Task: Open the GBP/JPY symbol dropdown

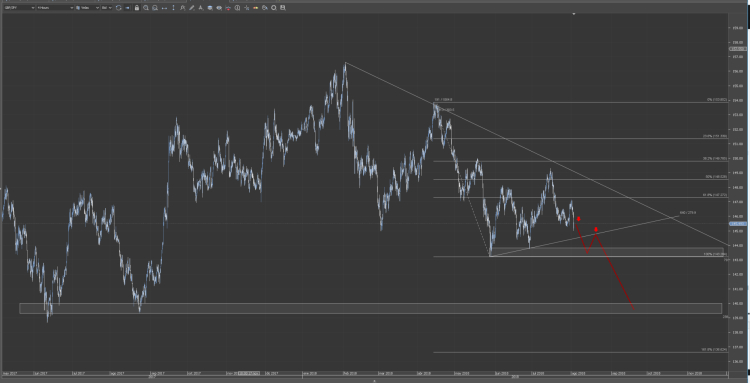Action: tap(19, 8)
